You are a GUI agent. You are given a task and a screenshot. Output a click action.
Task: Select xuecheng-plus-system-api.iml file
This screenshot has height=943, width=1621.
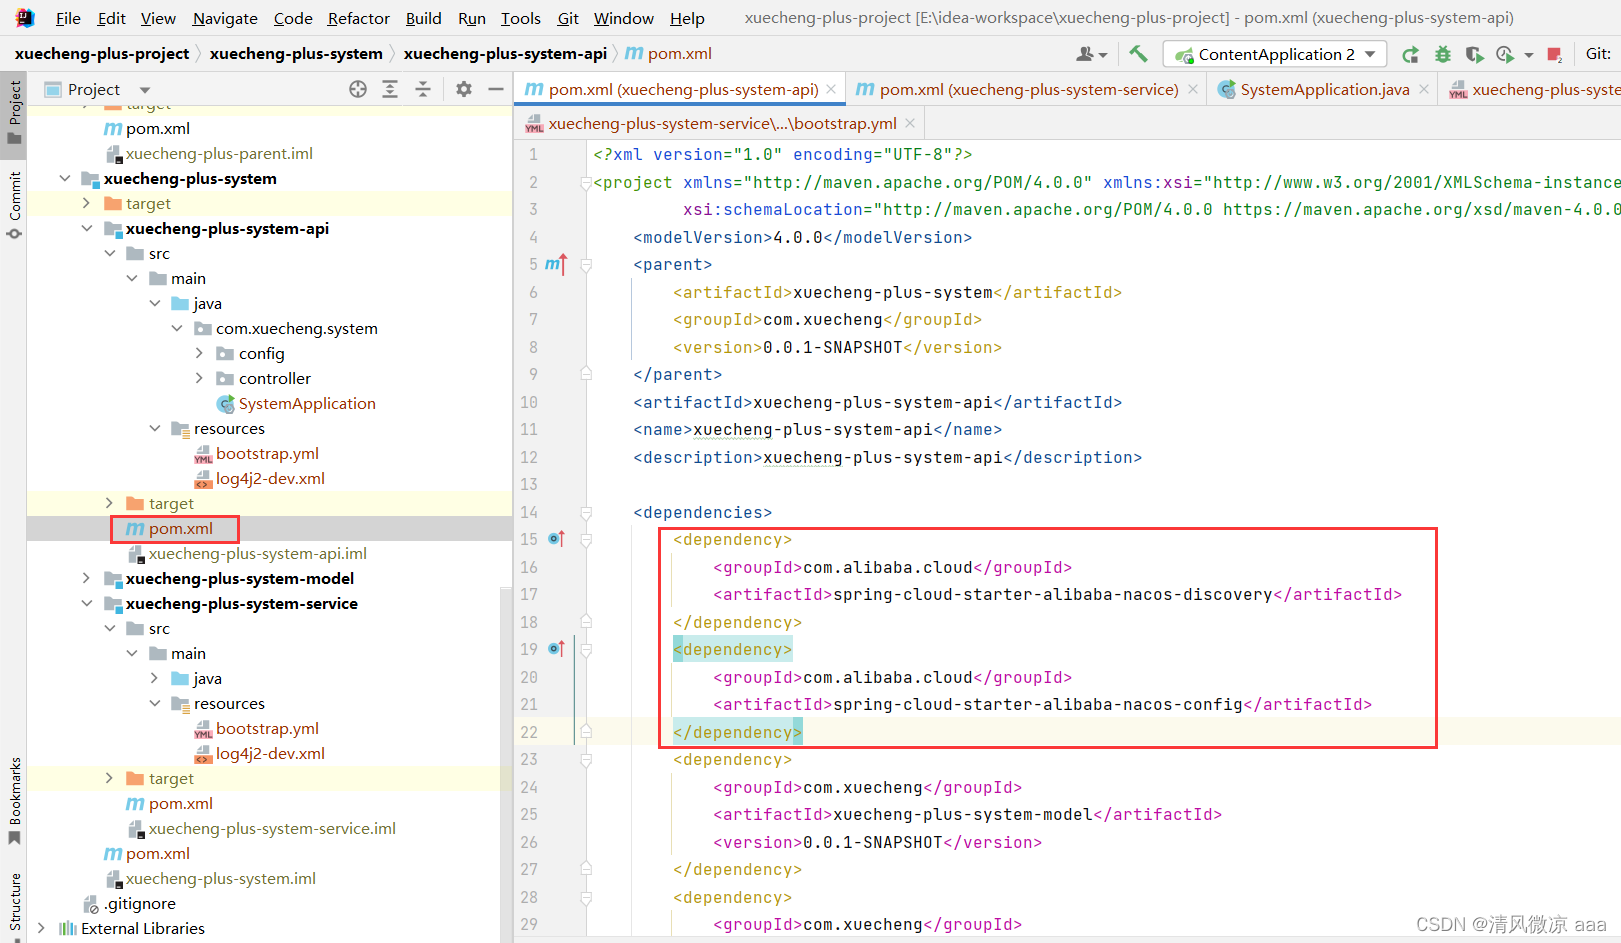coord(257,553)
